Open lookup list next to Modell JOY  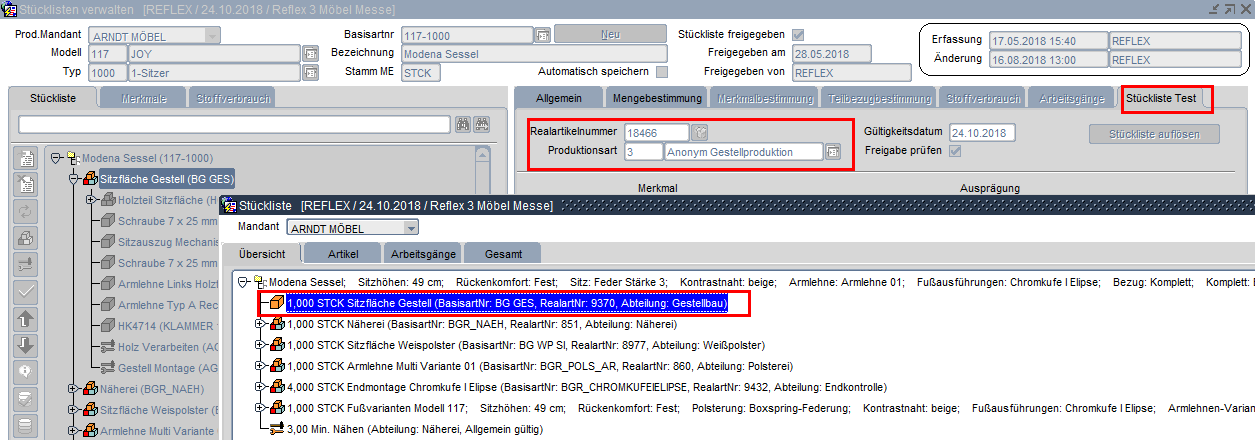click(x=310, y=54)
